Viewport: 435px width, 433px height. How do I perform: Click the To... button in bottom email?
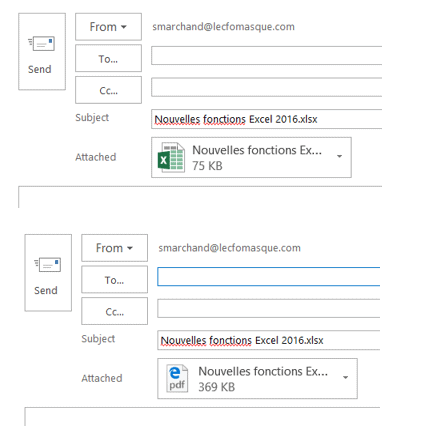click(114, 279)
